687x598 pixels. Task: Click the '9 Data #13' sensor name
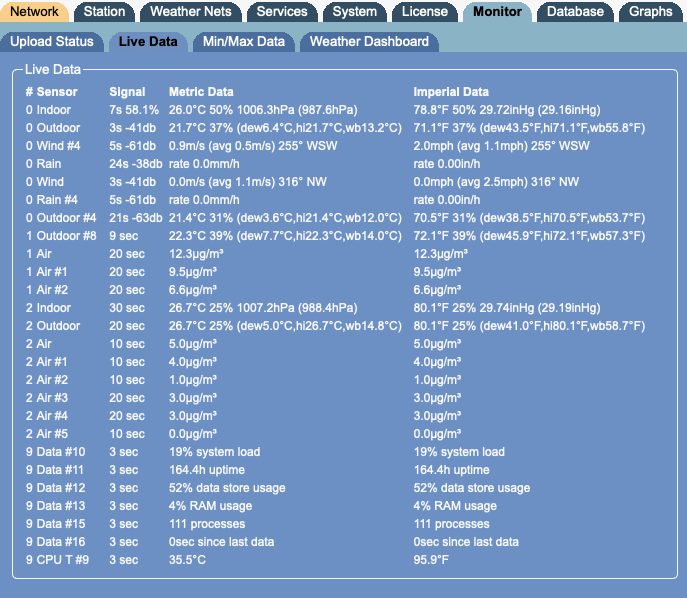(56, 506)
